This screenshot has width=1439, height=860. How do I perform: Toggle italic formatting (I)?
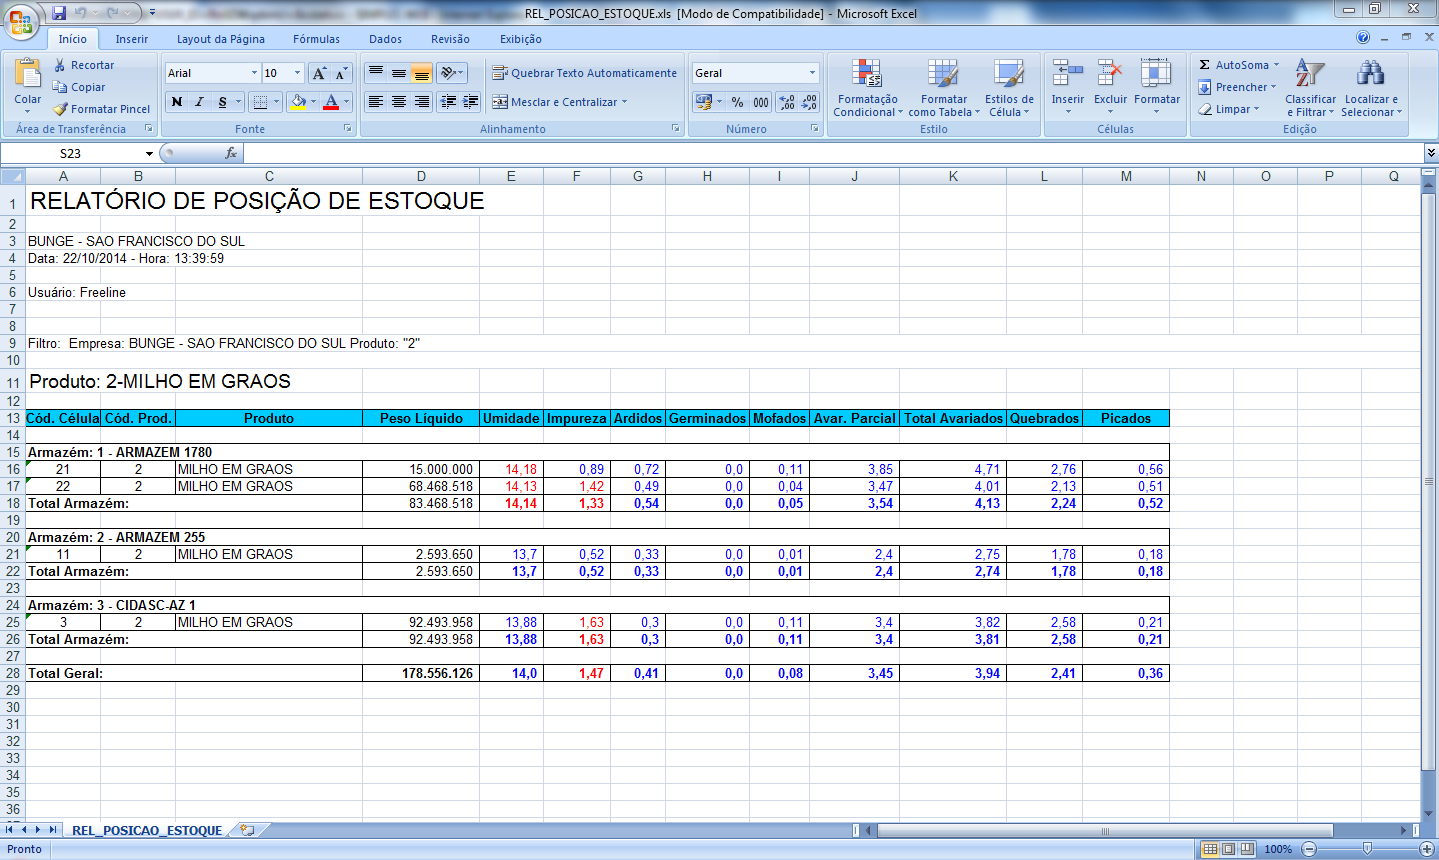[199, 102]
